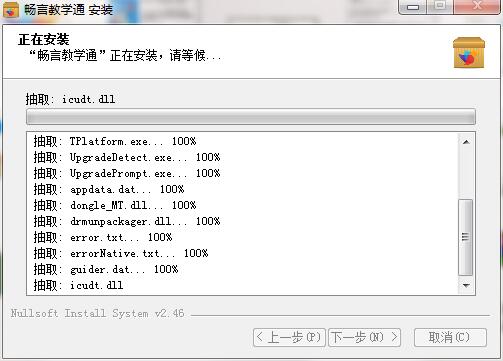Select the appdata.dat log line
This screenshot has width=503, height=361.
coord(109,189)
